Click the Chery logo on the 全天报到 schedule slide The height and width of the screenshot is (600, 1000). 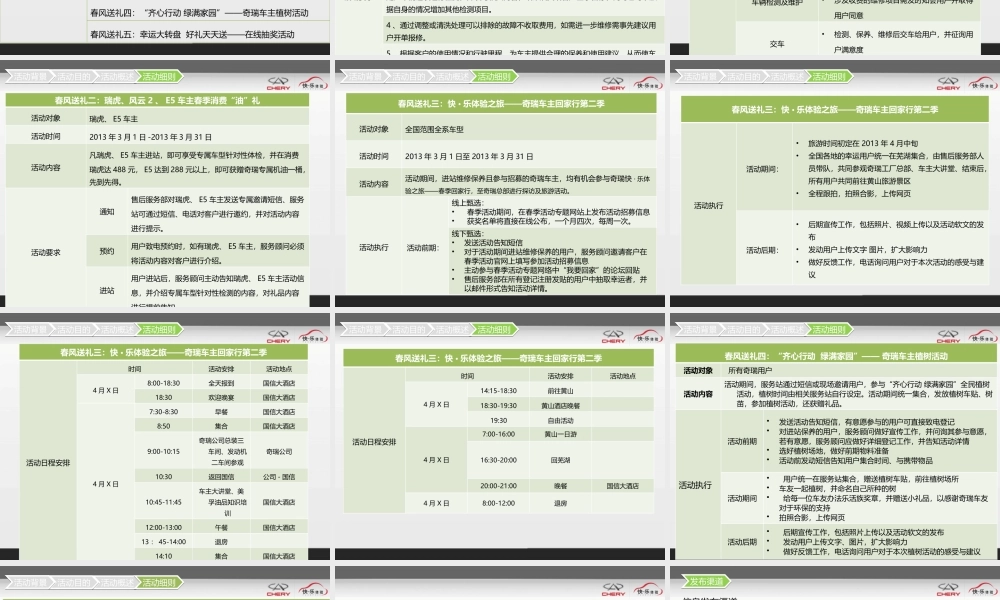tap(278, 336)
